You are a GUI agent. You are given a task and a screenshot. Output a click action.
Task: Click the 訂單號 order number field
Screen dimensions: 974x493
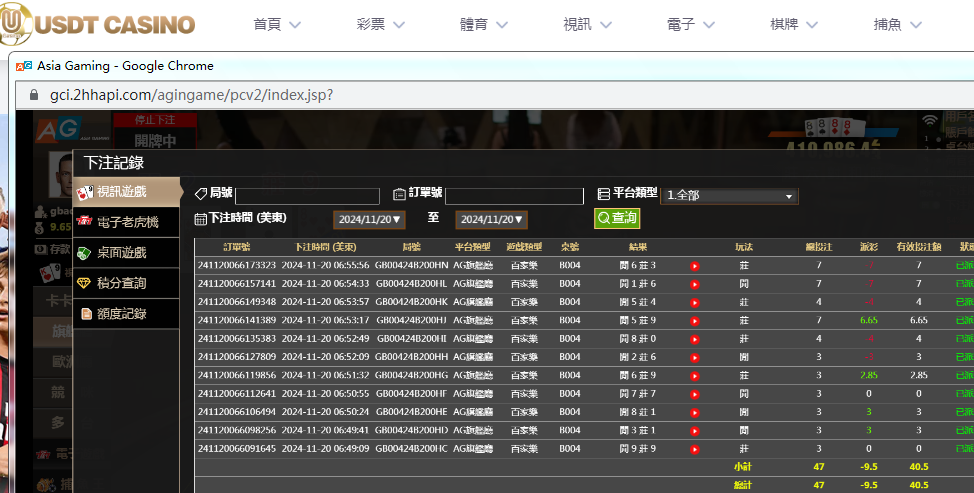(514, 196)
